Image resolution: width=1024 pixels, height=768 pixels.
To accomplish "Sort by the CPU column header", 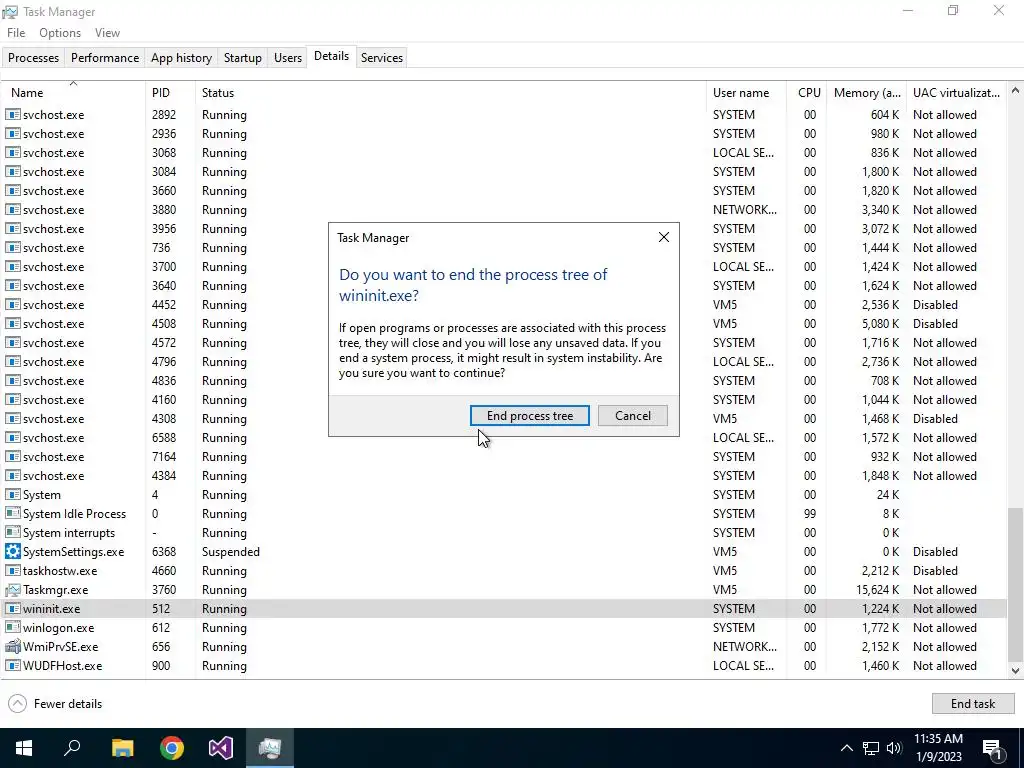I will [x=807, y=93].
